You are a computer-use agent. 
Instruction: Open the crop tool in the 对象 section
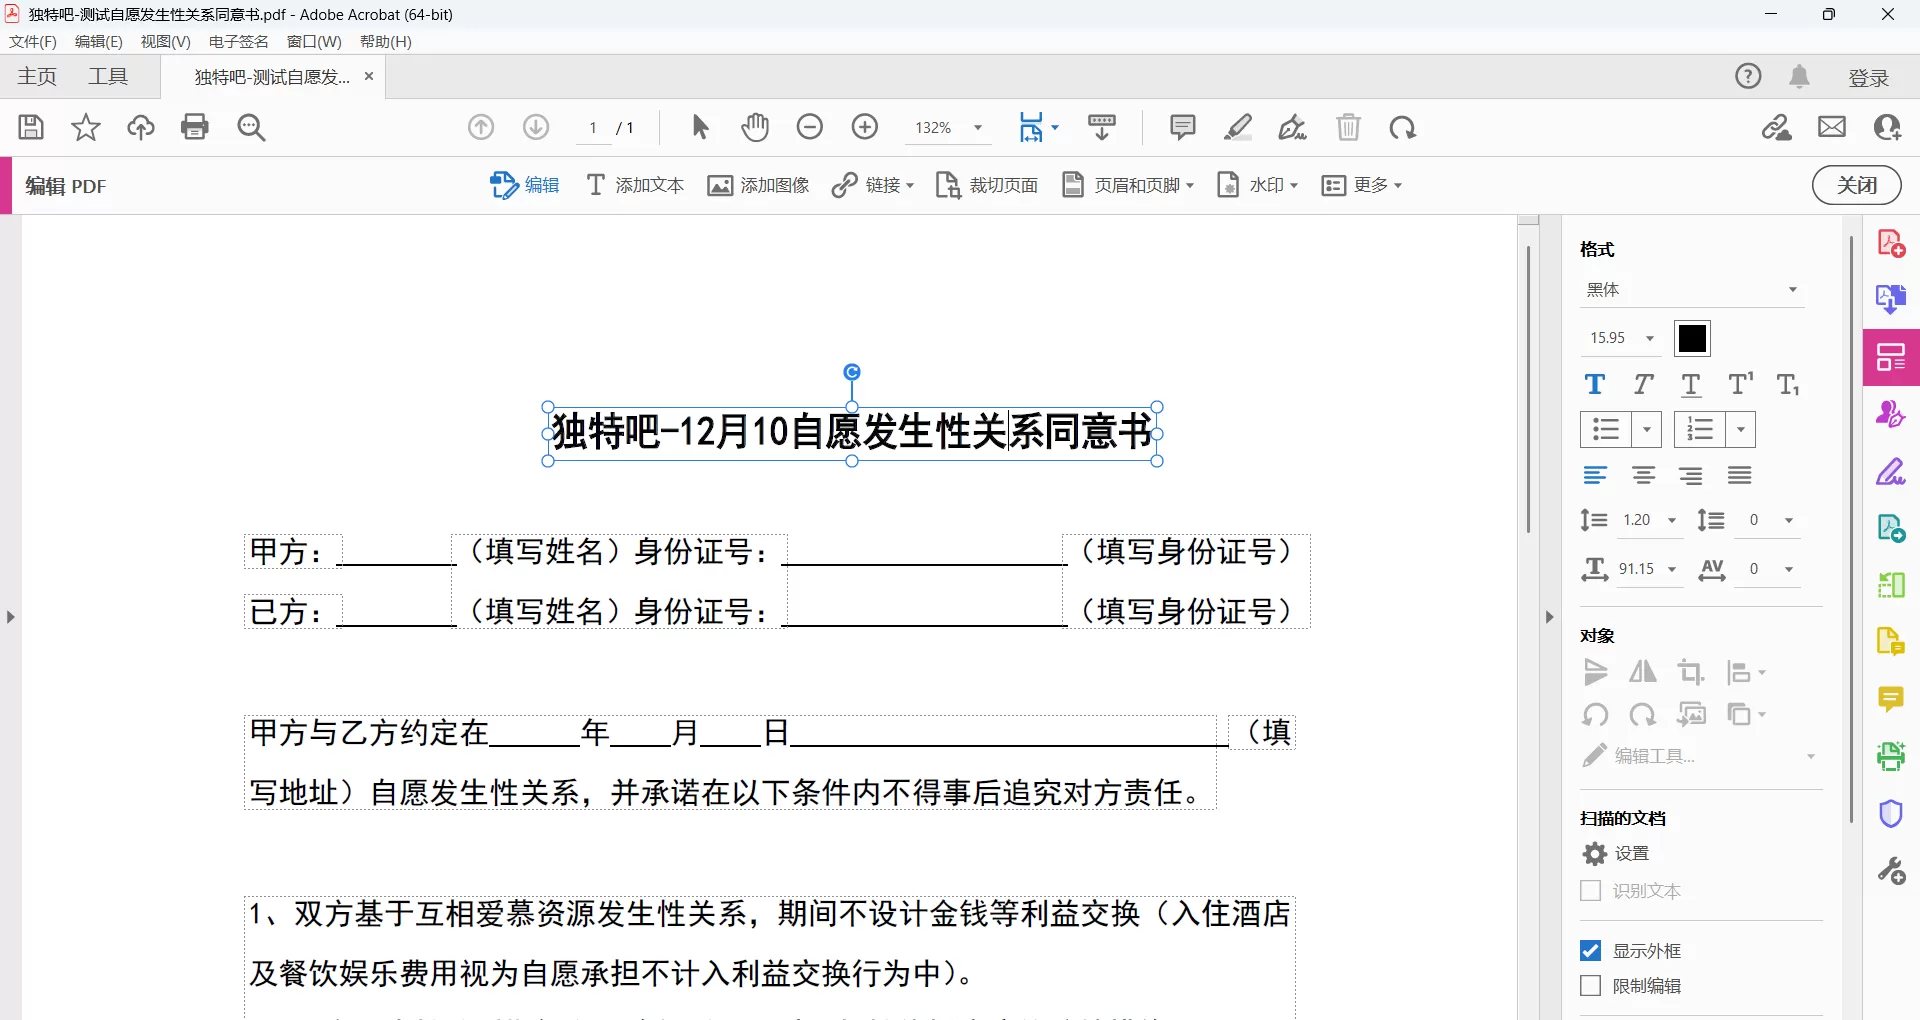click(x=1691, y=673)
